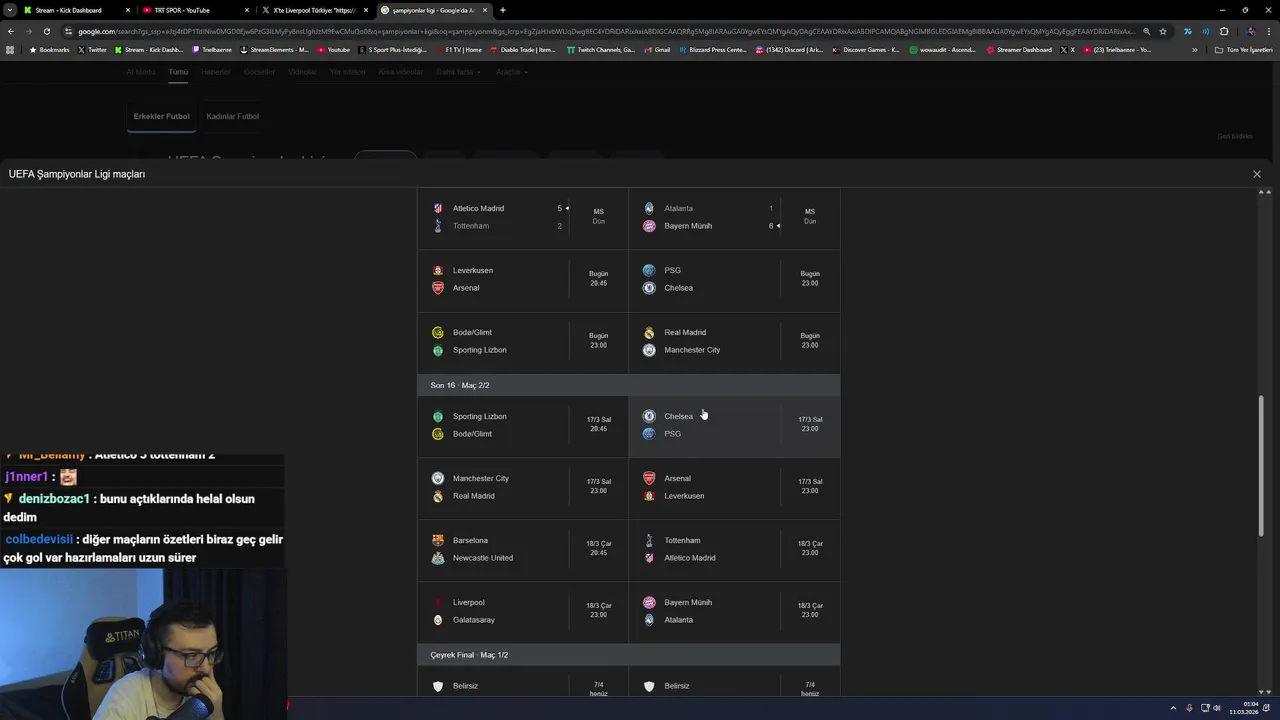The width and height of the screenshot is (1280, 720).
Task: Click Manchester City vs Real Madrid 17/3 fixture
Action: point(523,487)
